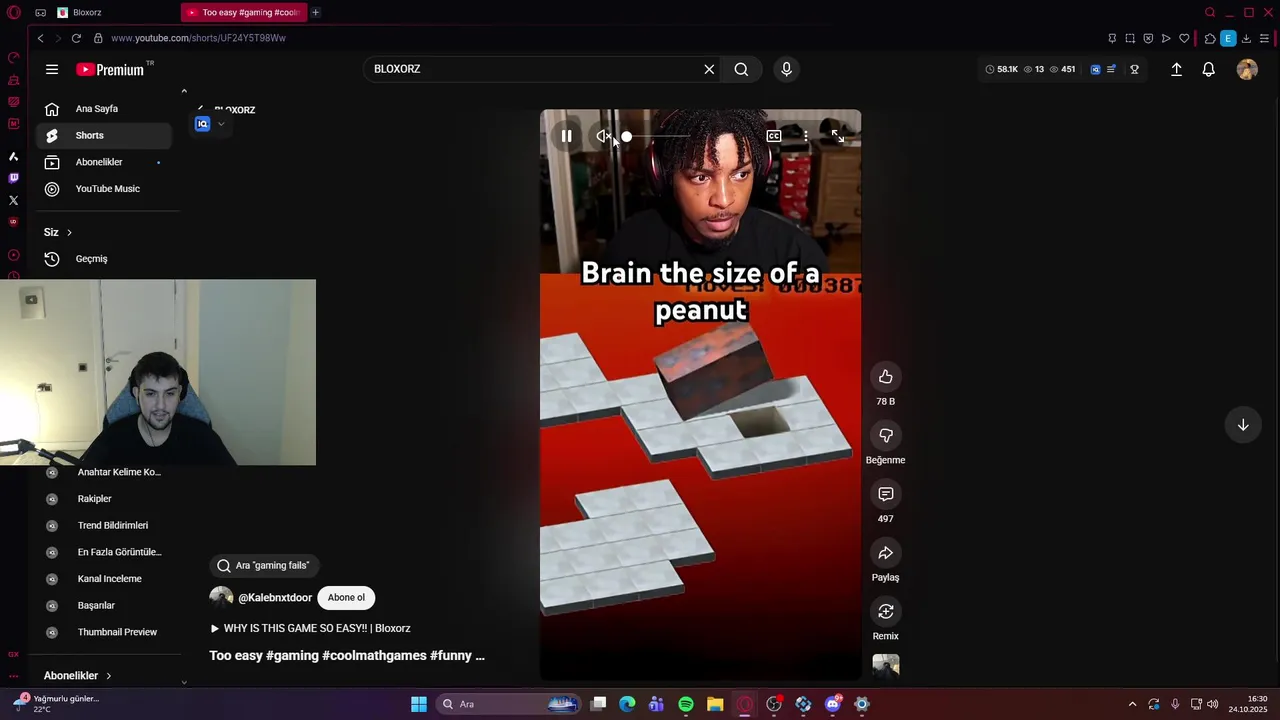
Task: Go to the next Short with the down arrow
Action: click(1243, 425)
